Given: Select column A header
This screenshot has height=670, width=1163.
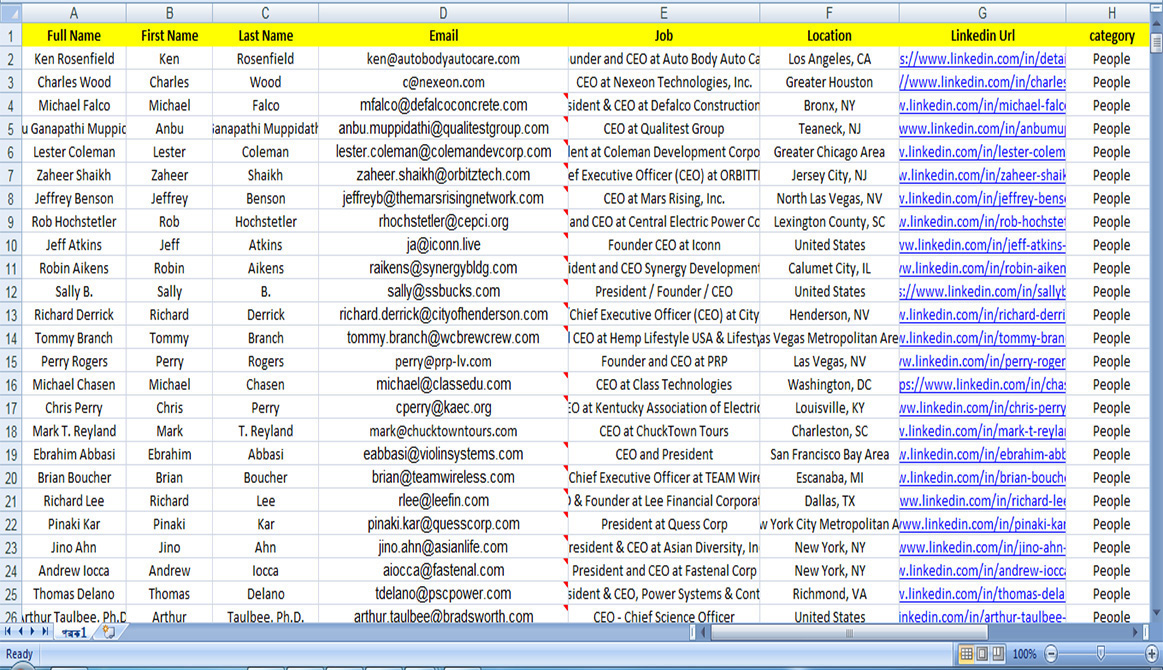Looking at the screenshot, I should (x=73, y=13).
